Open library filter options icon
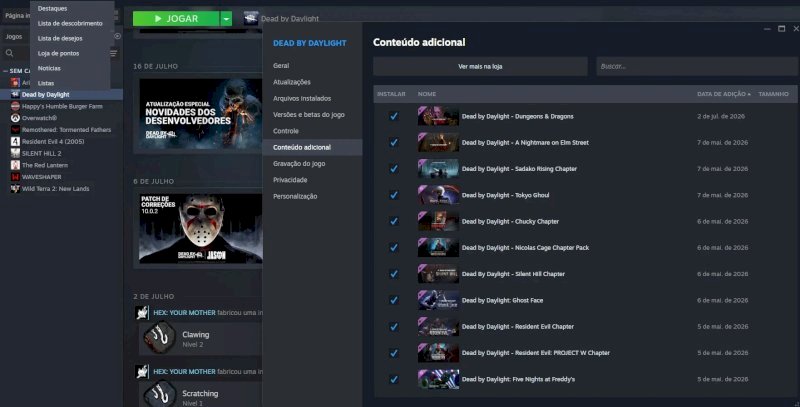This screenshot has height=407, width=800. 113,53
